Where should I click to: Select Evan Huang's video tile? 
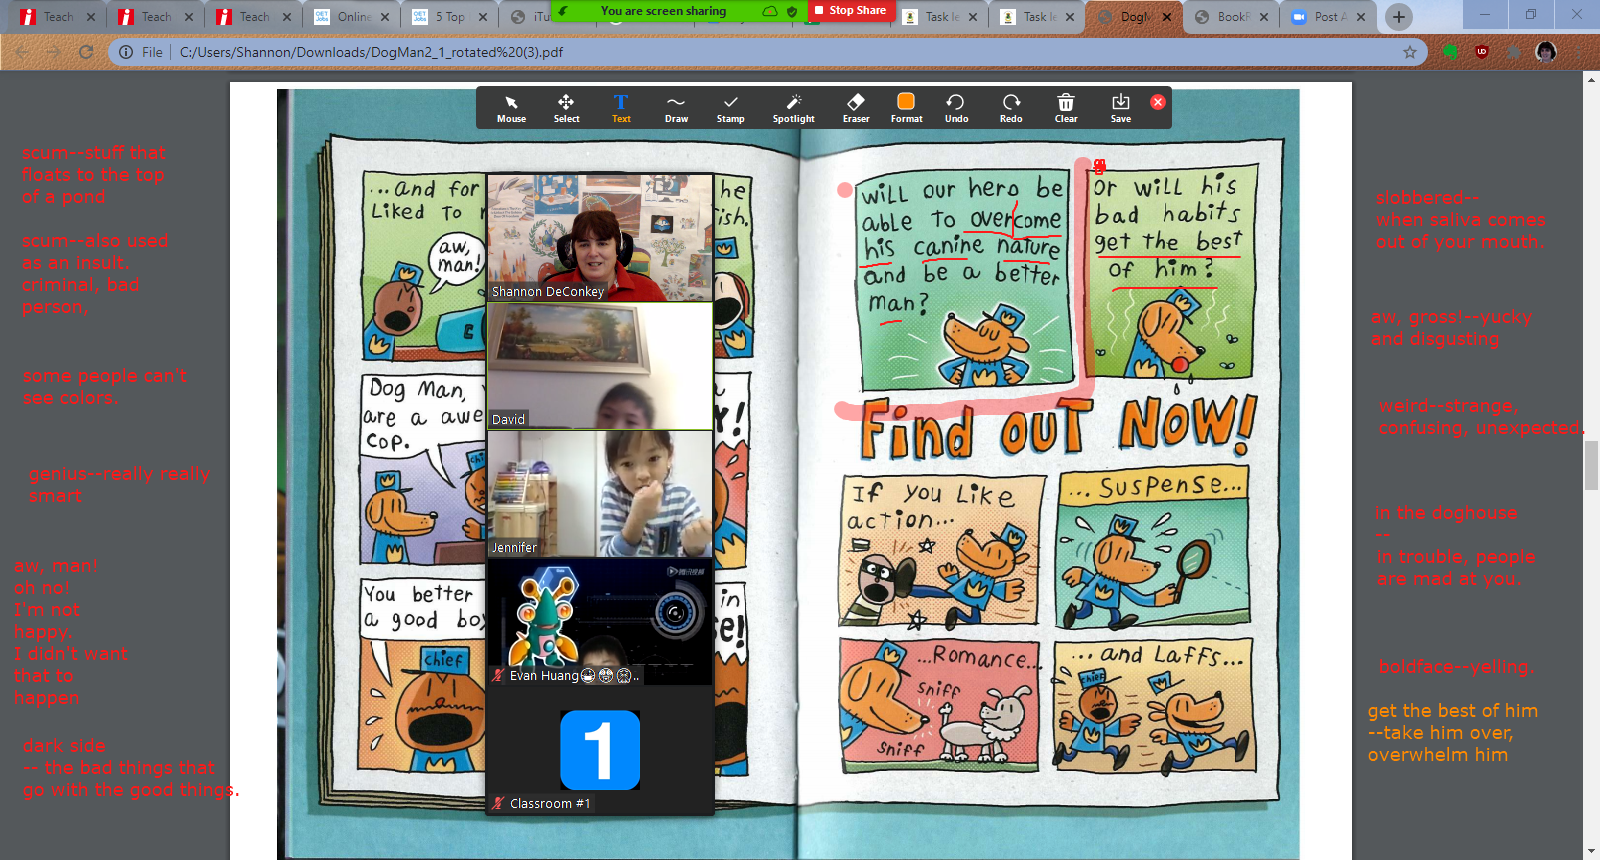[x=600, y=622]
